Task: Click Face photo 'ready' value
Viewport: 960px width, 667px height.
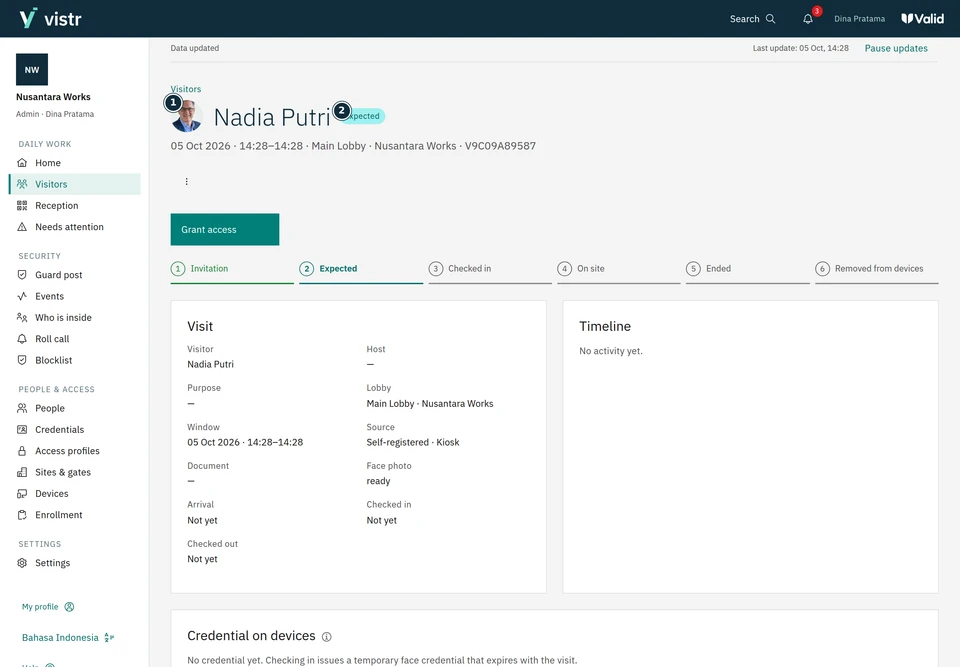Action: 378,481
